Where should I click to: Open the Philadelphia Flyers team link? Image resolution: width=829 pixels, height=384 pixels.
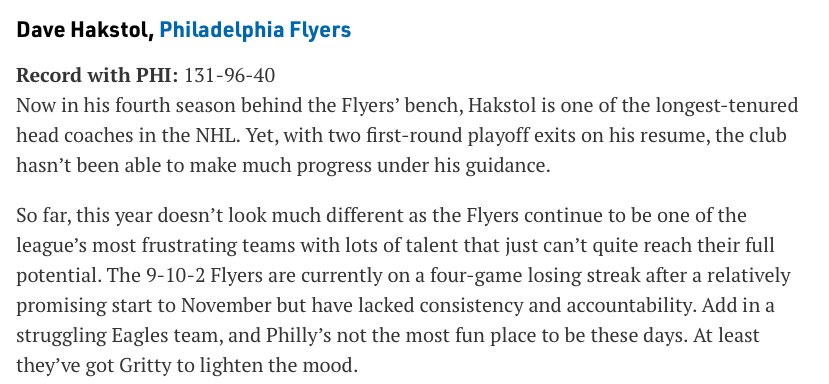[x=255, y=30]
